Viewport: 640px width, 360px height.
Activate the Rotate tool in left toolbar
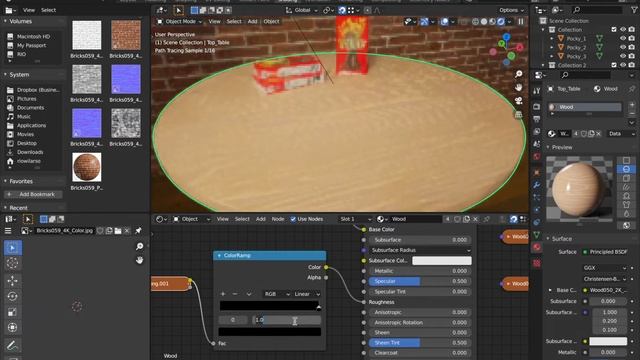pyautogui.click(x=13, y=296)
